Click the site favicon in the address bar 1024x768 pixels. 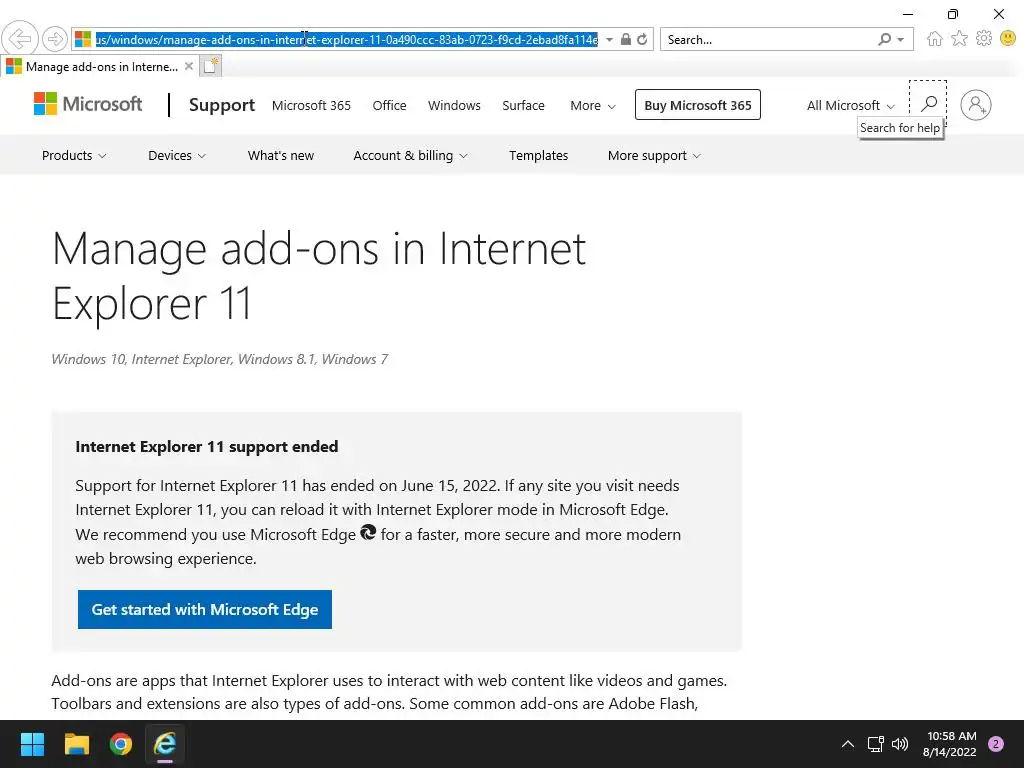(x=83, y=39)
